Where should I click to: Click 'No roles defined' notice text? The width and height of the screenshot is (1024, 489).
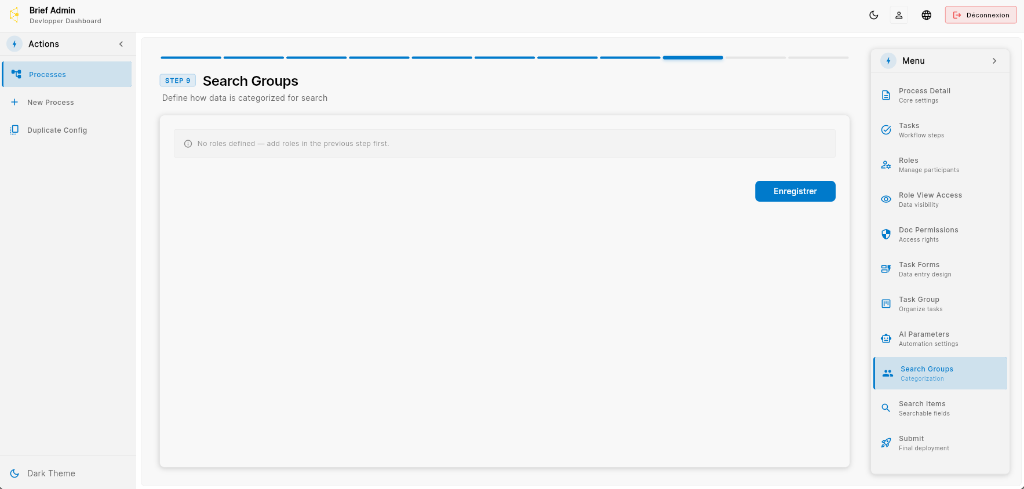pyautogui.click(x=293, y=144)
